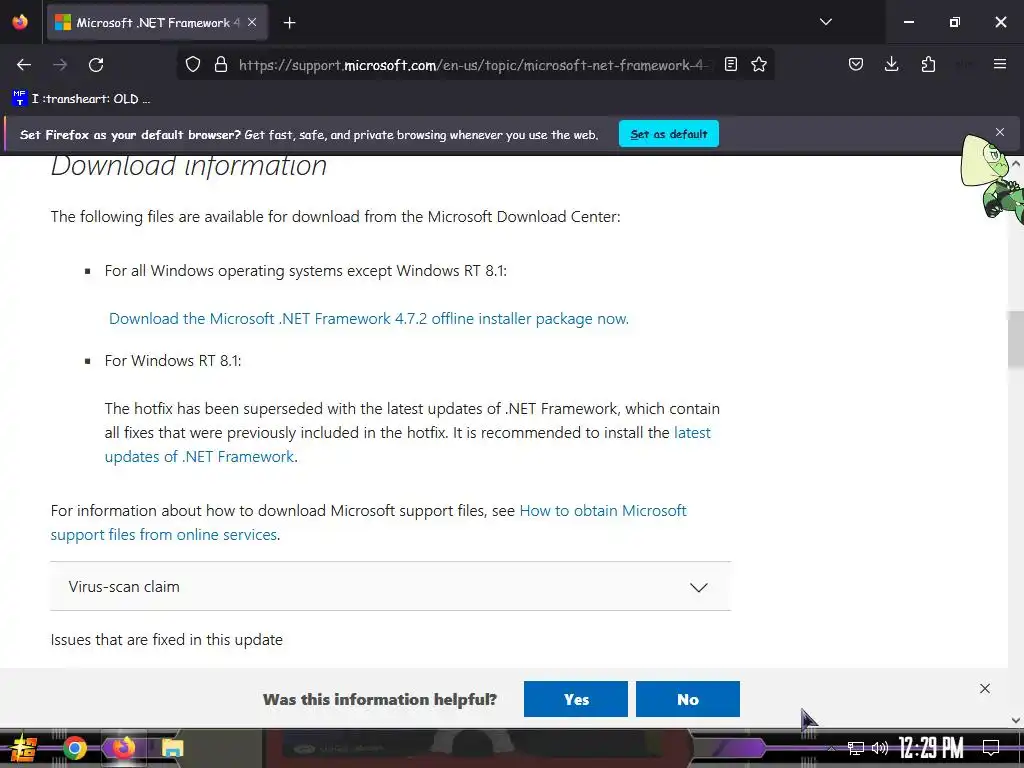Open the Extensions puzzle icon

[x=928, y=64]
